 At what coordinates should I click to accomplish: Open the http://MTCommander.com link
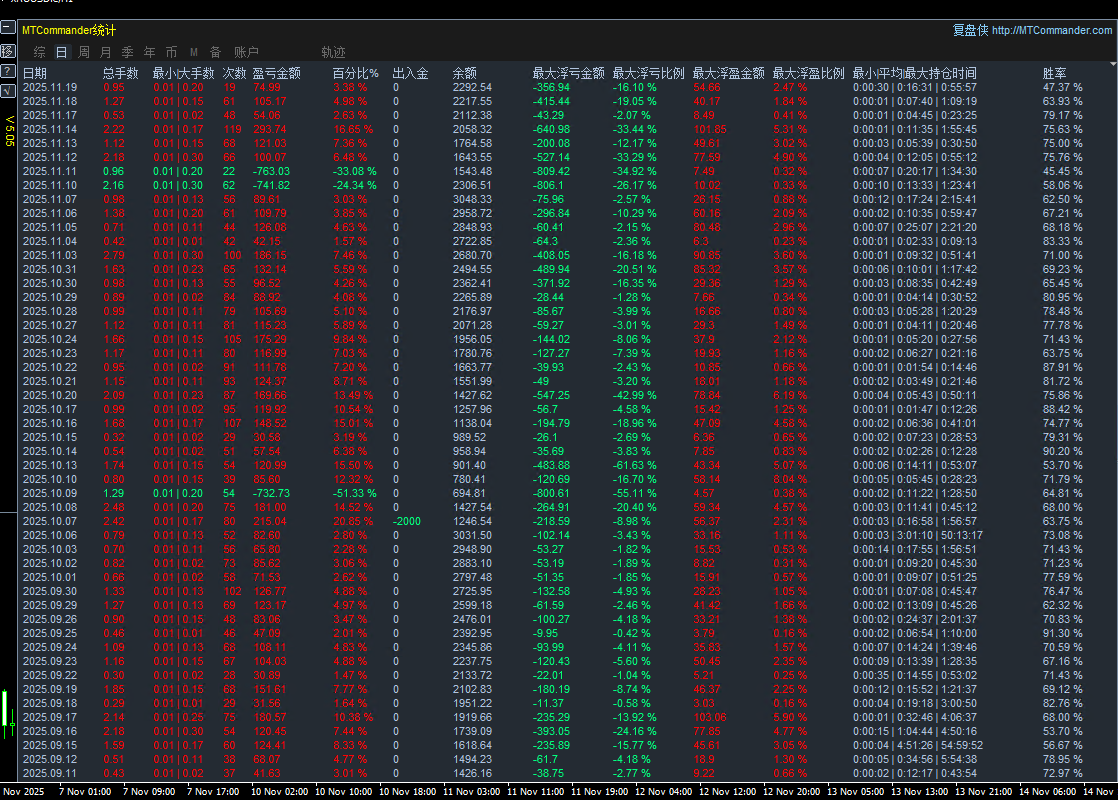click(x=1052, y=30)
